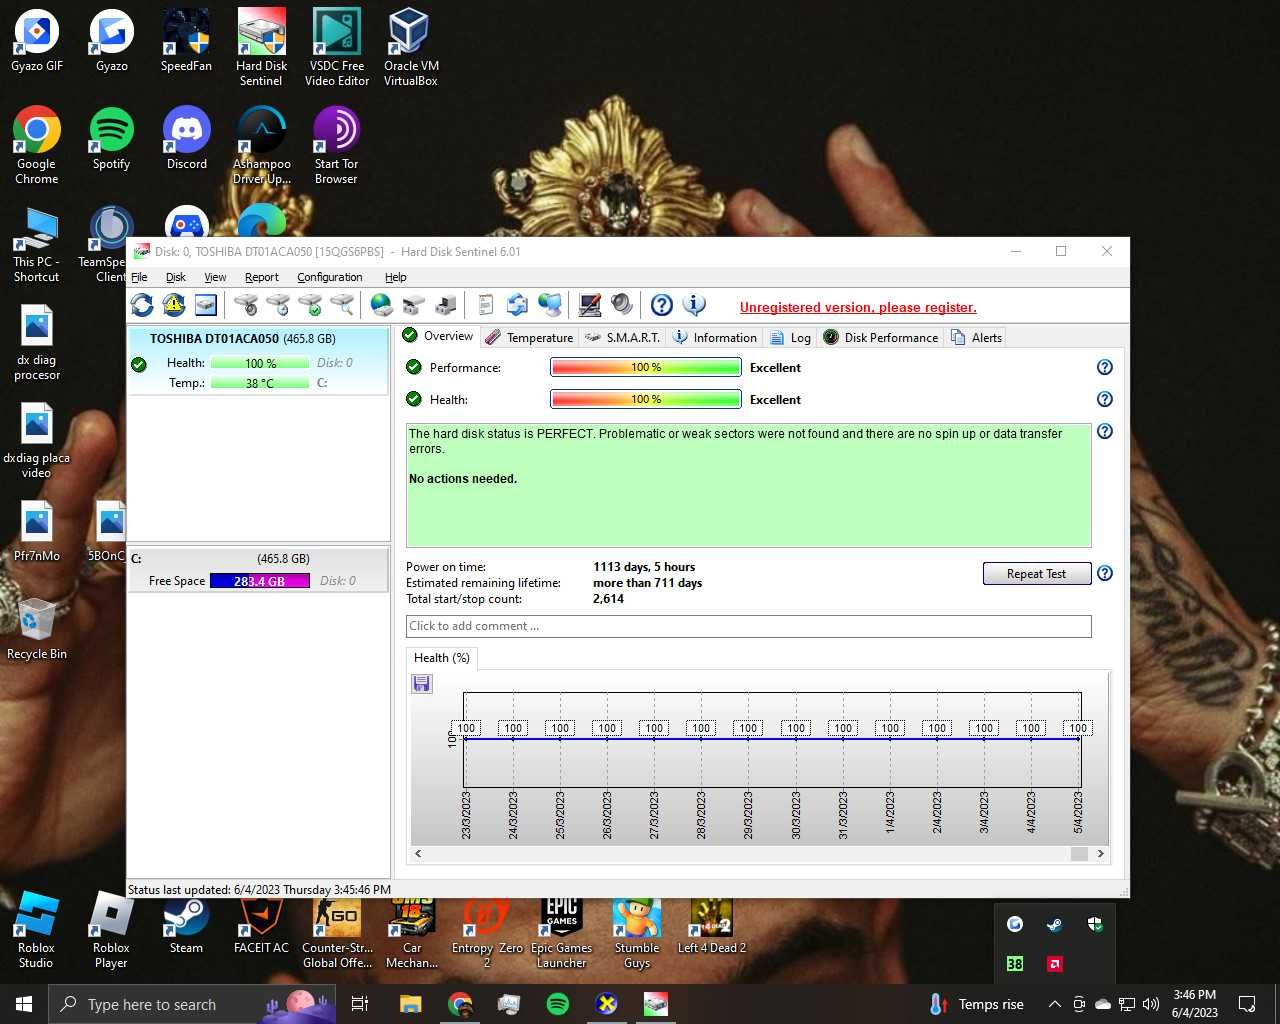Viewport: 1280px width, 1024px height.
Task: Click Spotify icon on the taskbar
Action: point(558,1004)
